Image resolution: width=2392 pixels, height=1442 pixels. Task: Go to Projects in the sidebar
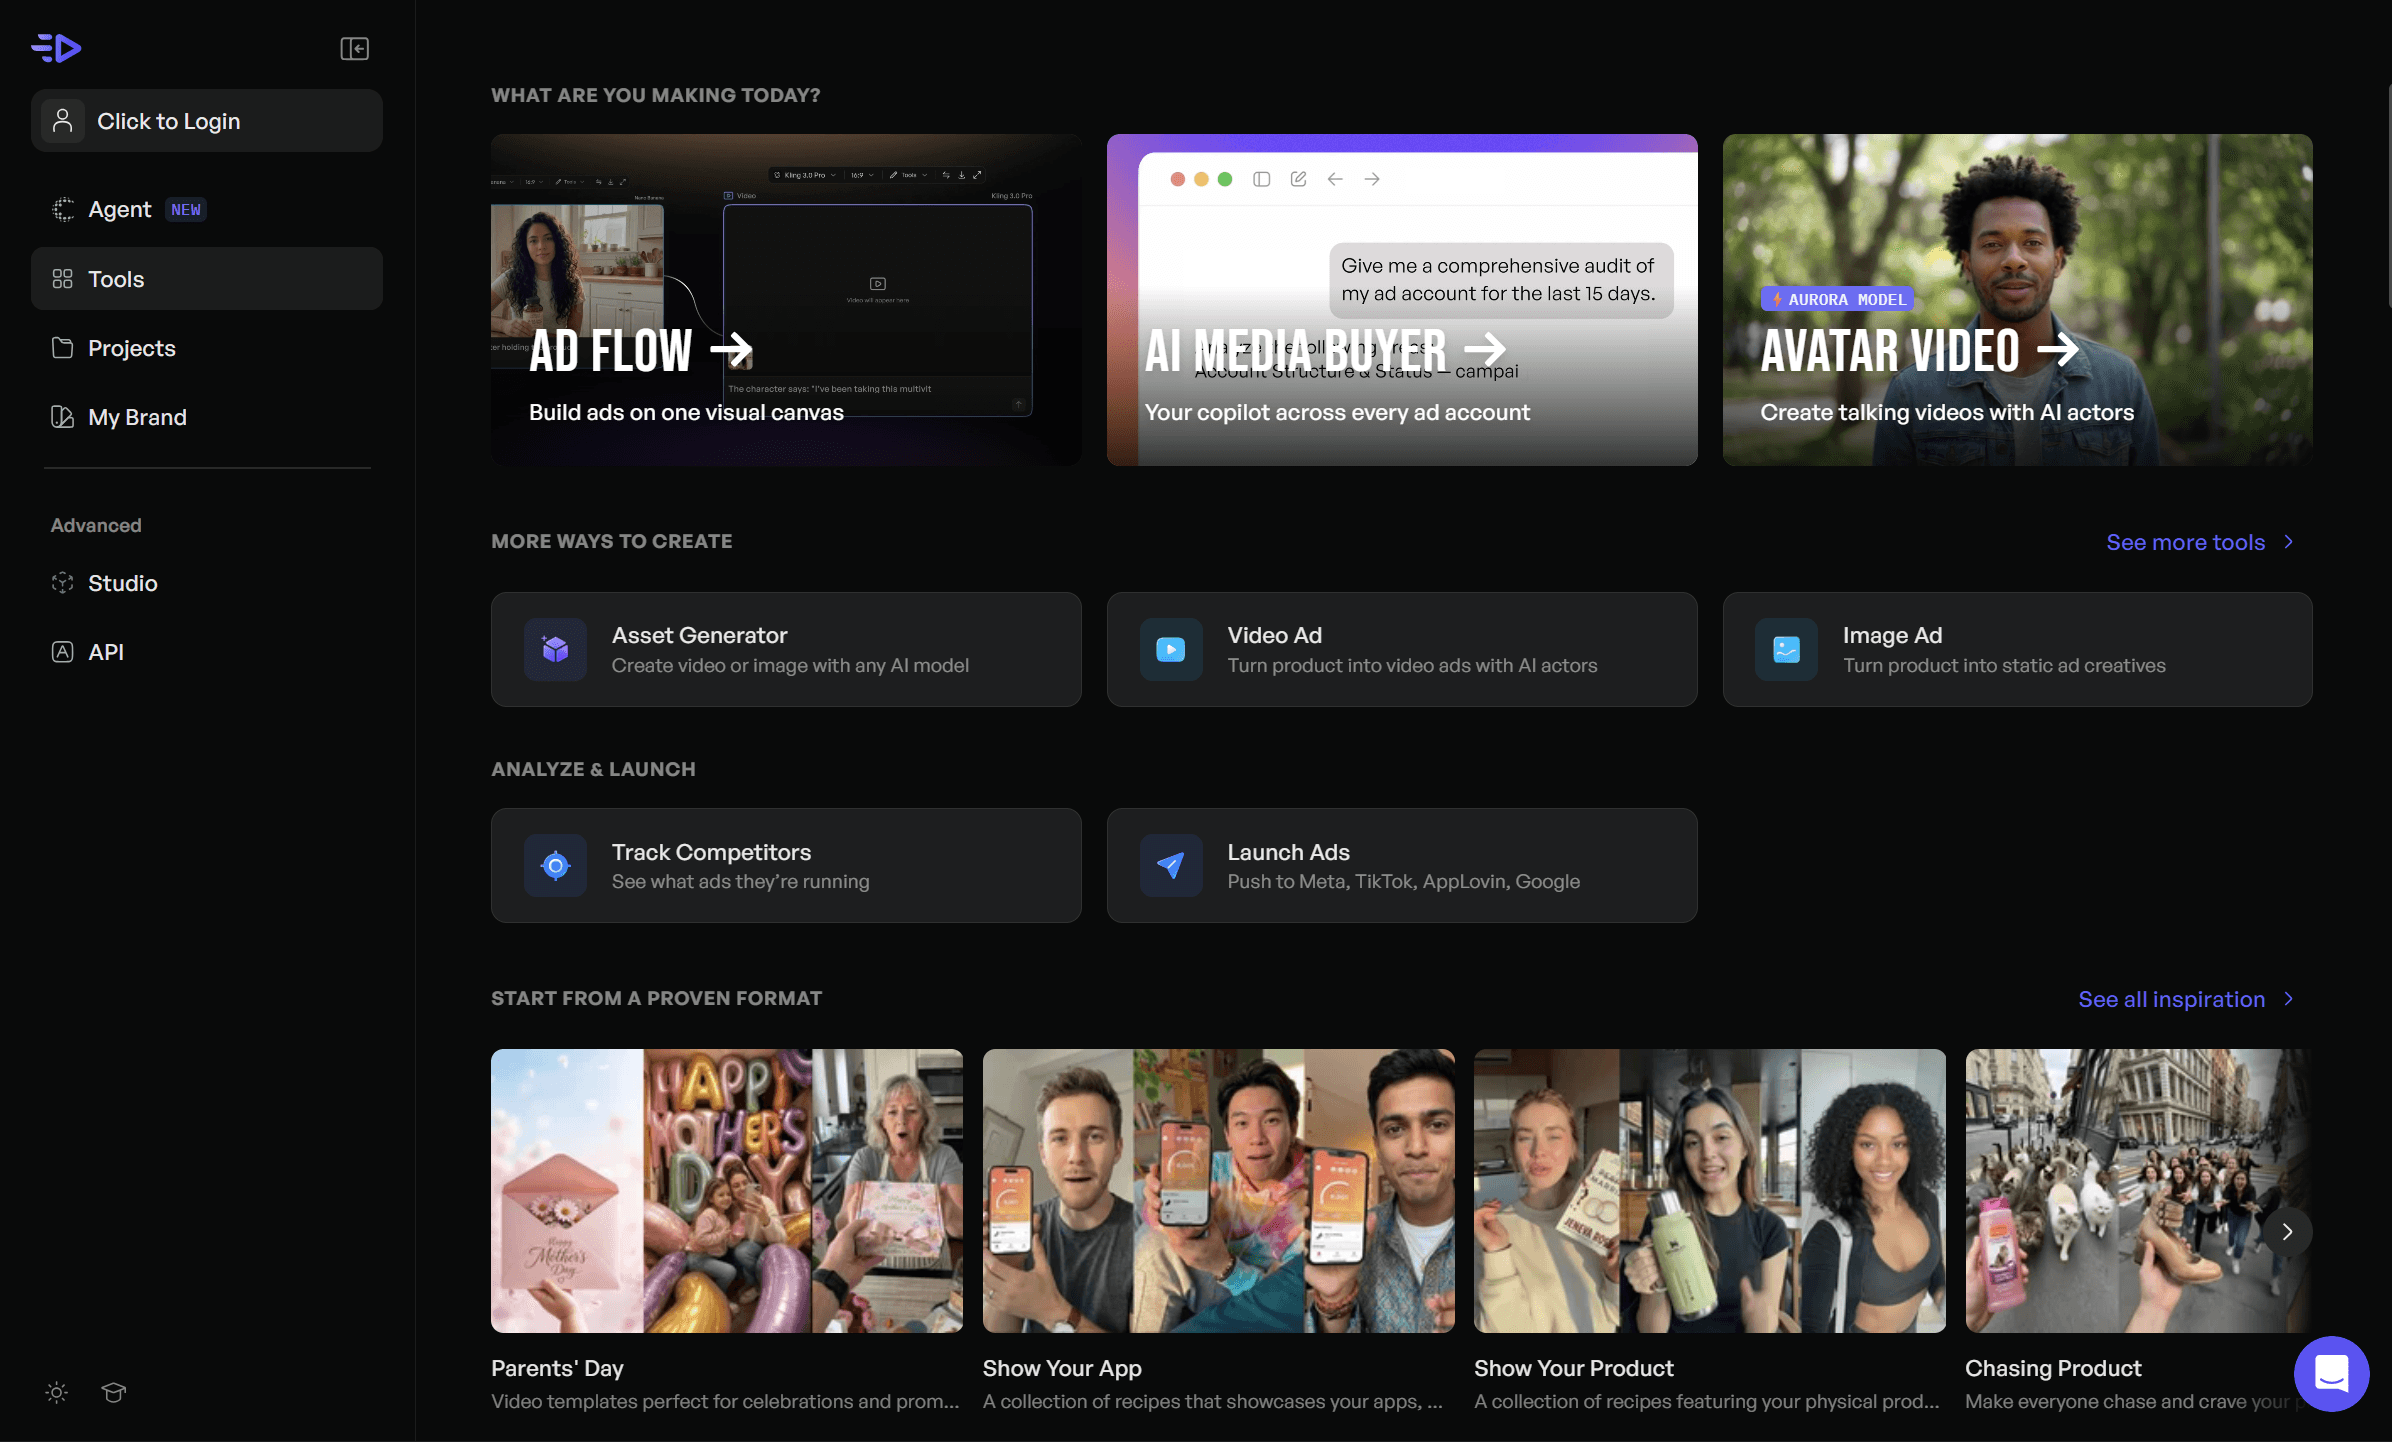pos(207,348)
